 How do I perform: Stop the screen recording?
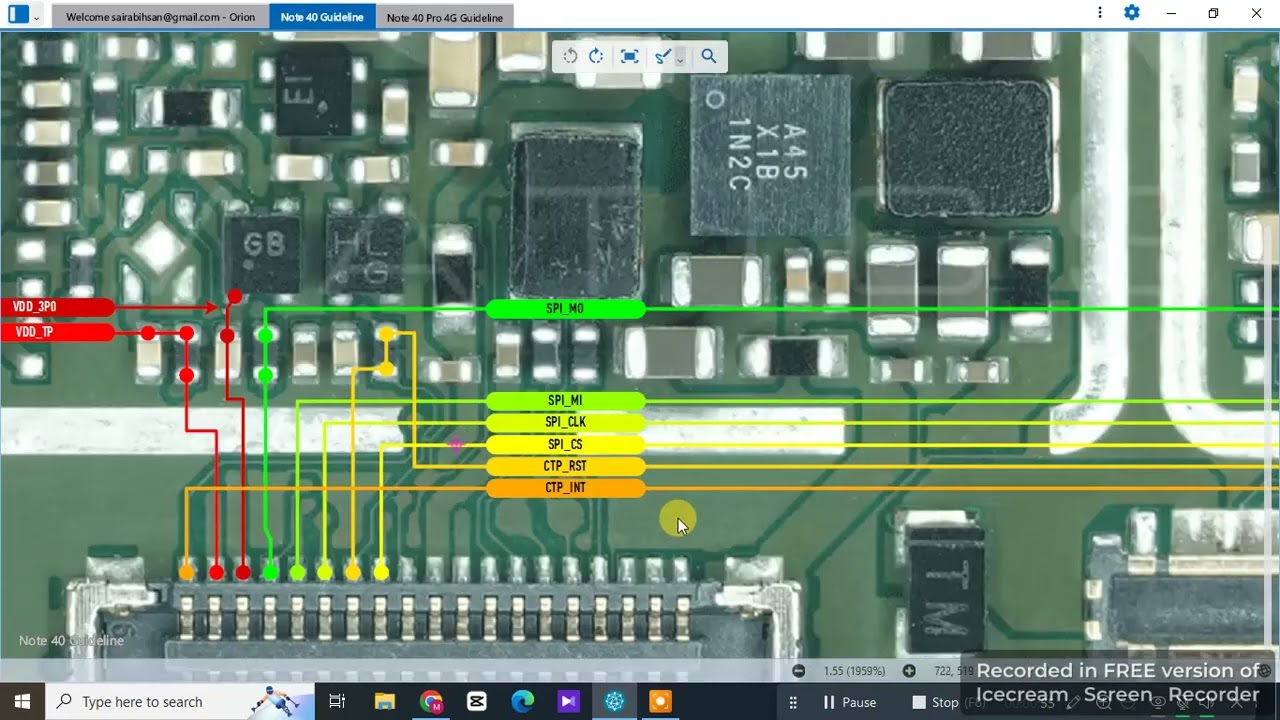[935, 702]
